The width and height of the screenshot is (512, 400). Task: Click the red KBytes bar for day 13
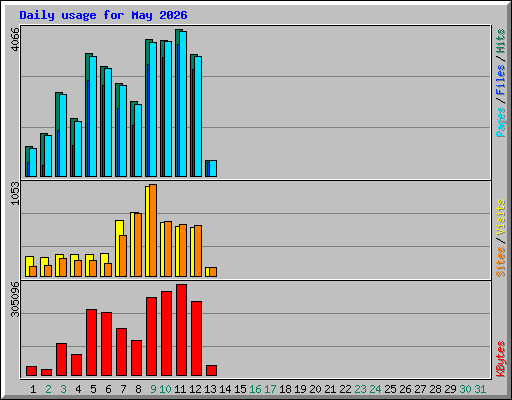(x=212, y=371)
